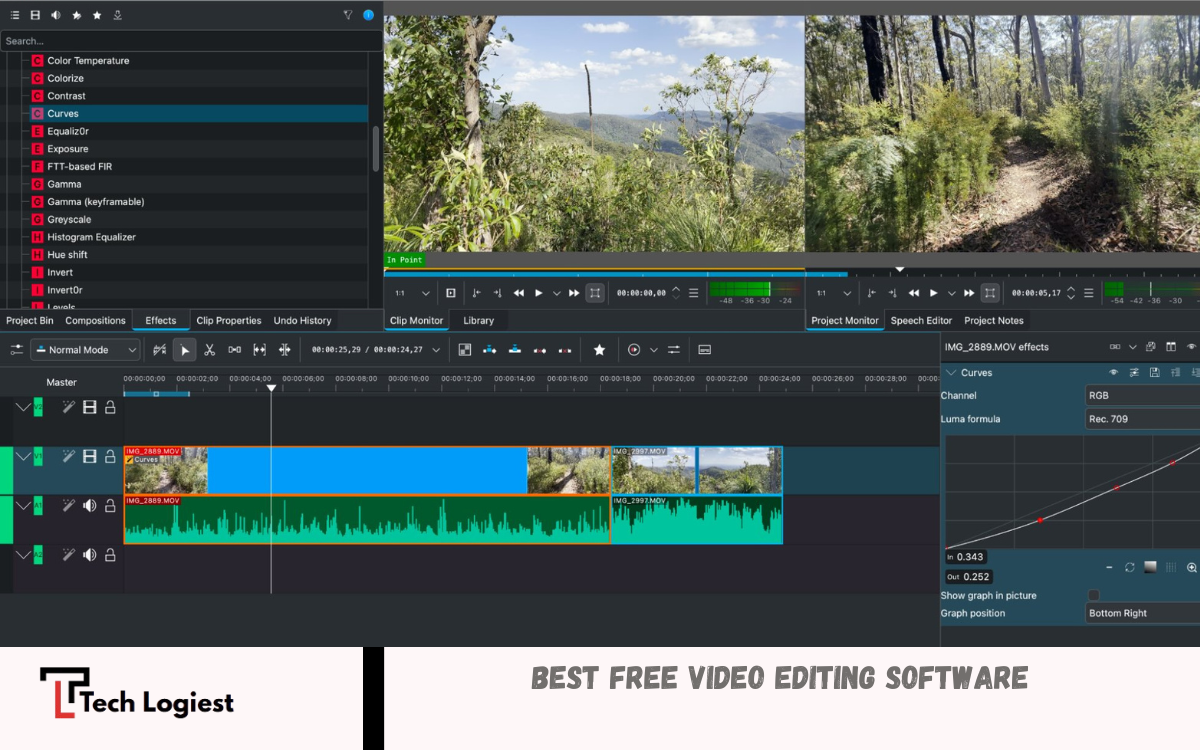Open the Graph position Bottom Right dropdown

click(x=1142, y=614)
